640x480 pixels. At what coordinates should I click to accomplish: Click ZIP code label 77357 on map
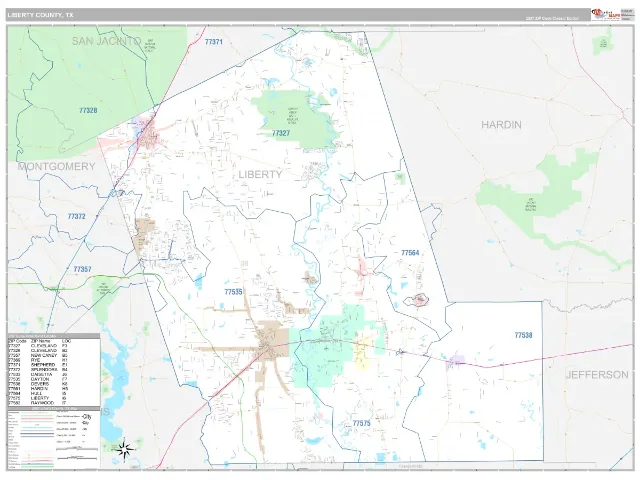pyautogui.click(x=82, y=269)
